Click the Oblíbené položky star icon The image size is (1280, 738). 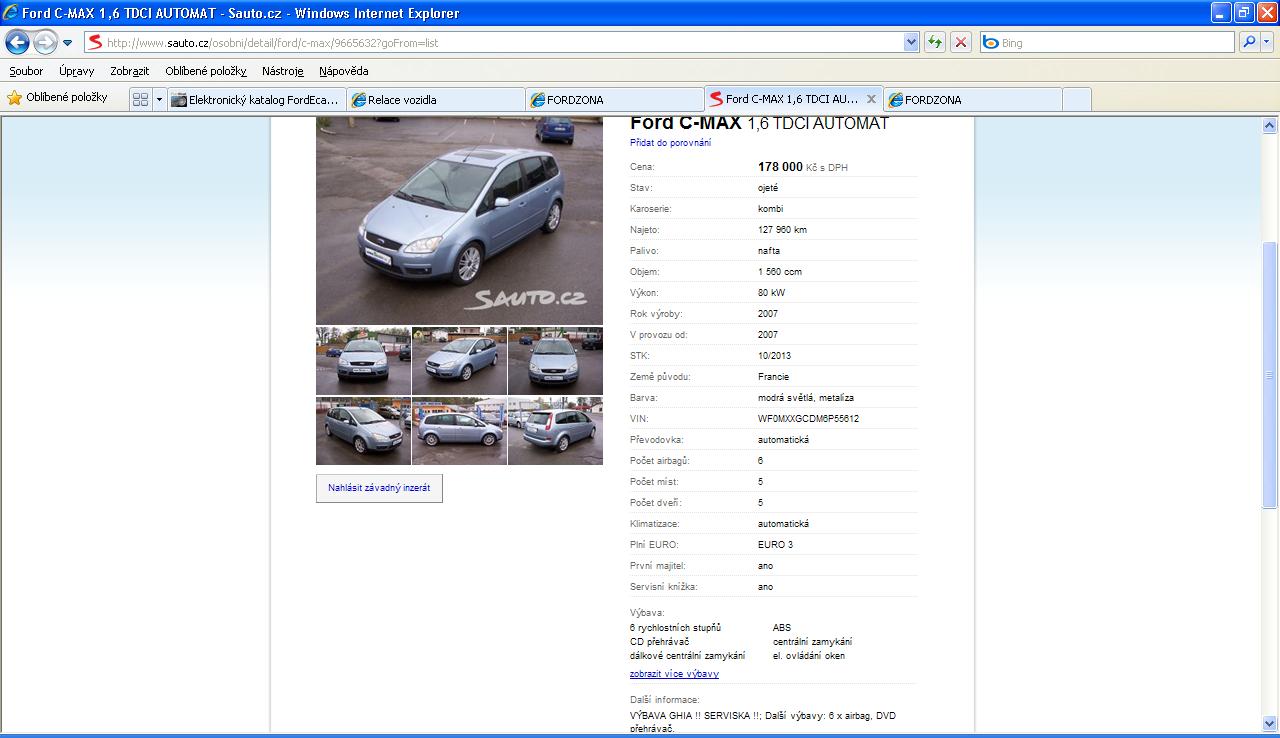pos(15,98)
